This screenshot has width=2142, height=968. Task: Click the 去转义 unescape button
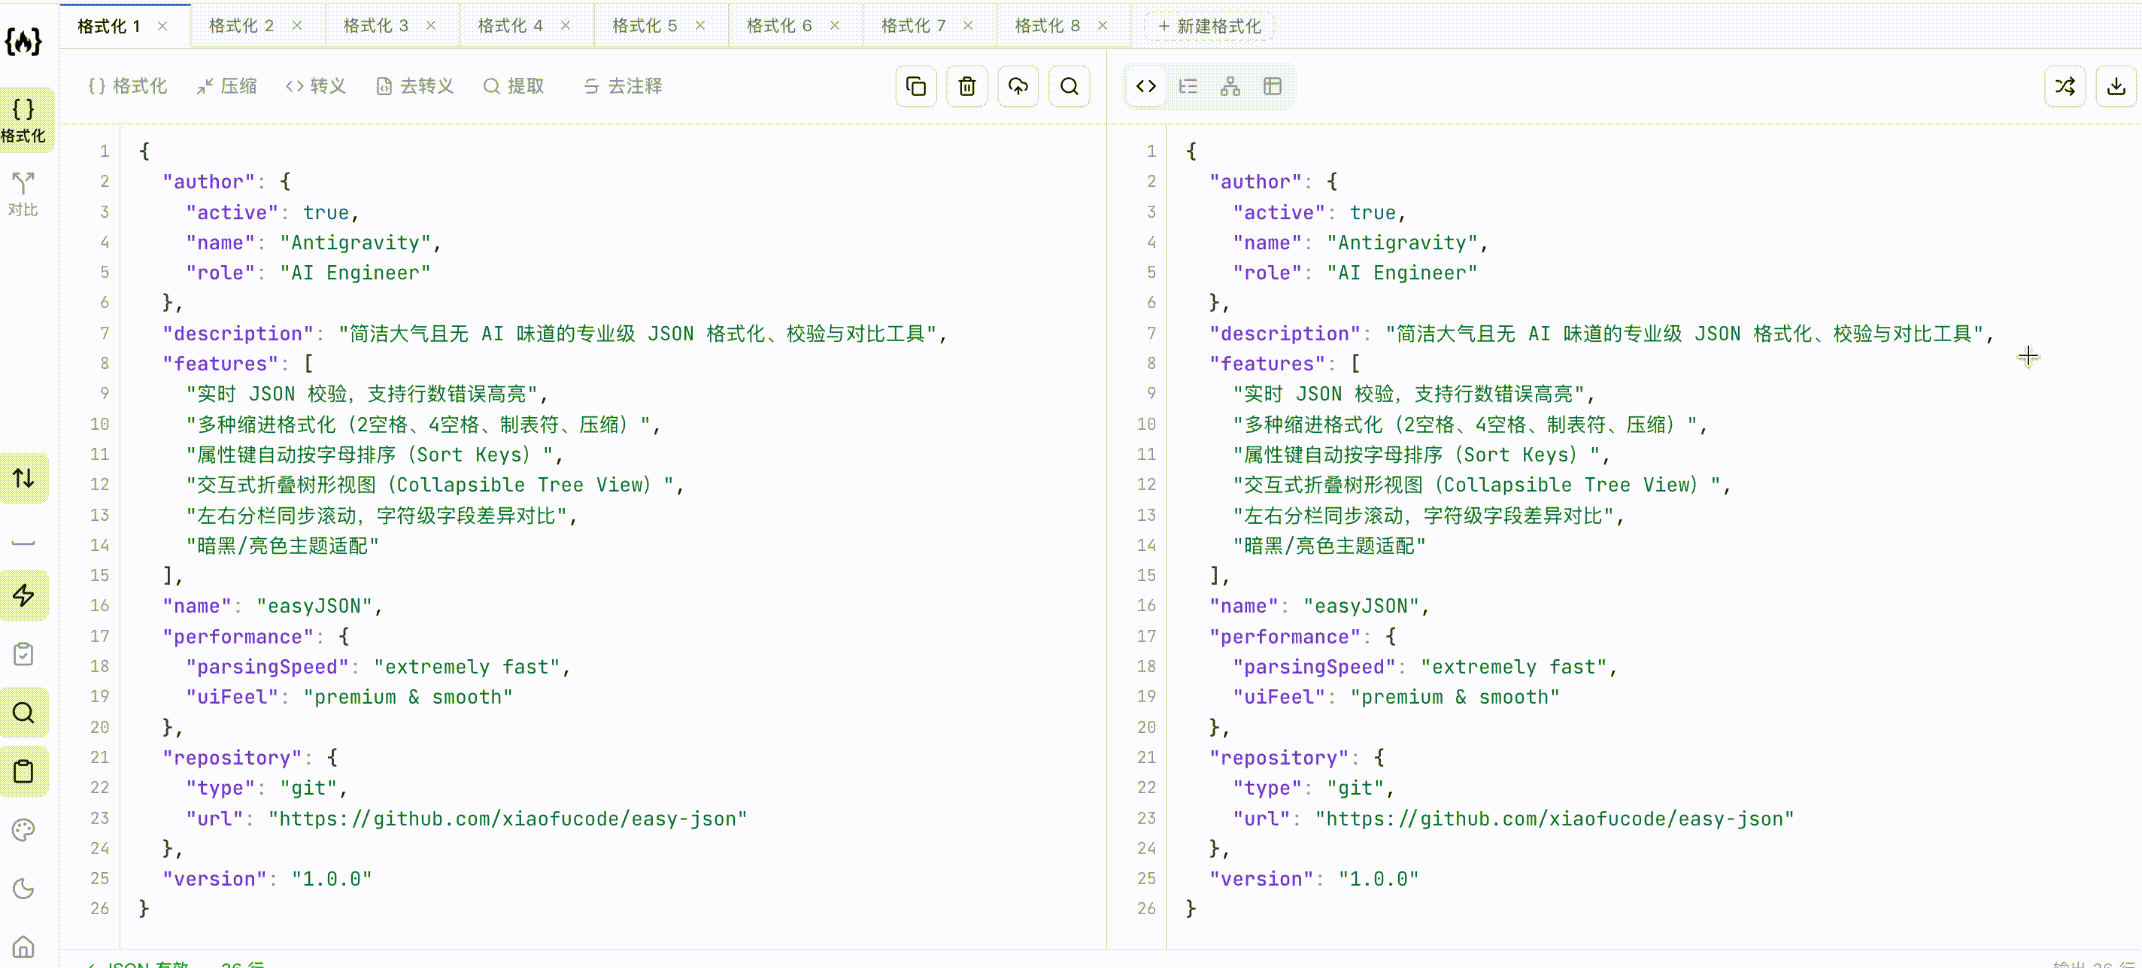point(415,86)
